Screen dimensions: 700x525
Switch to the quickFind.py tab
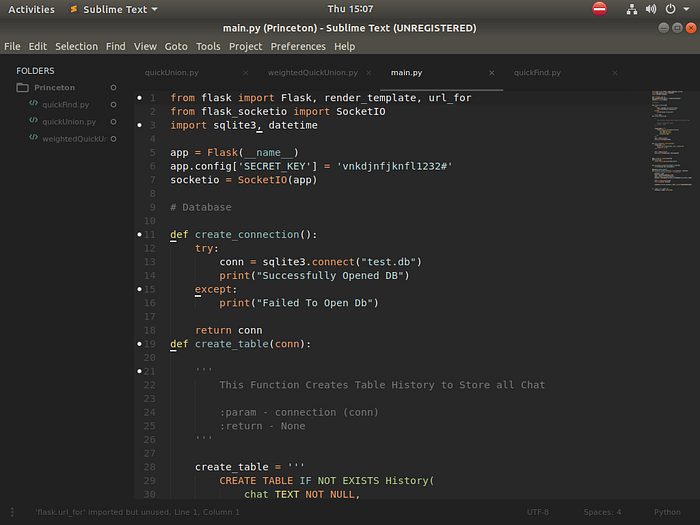point(537,72)
